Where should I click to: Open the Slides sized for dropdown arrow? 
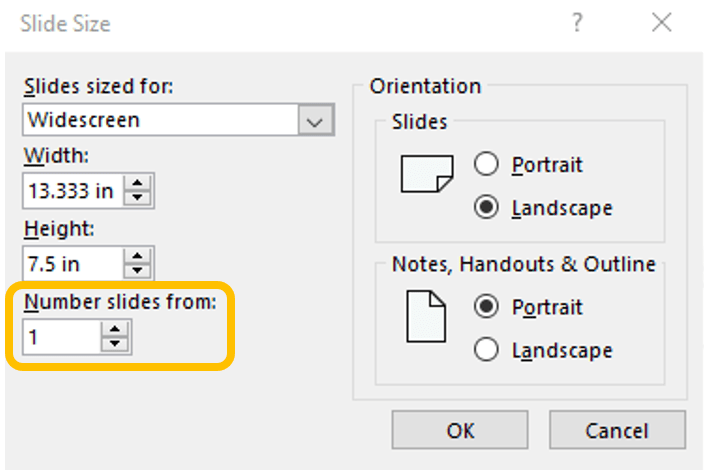click(x=316, y=120)
